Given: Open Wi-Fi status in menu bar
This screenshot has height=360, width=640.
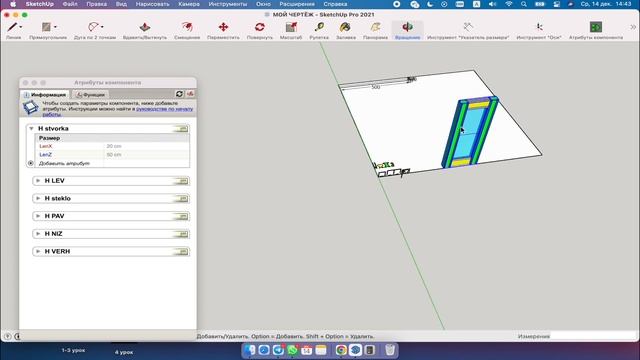Looking at the screenshot, I should coord(509,4).
